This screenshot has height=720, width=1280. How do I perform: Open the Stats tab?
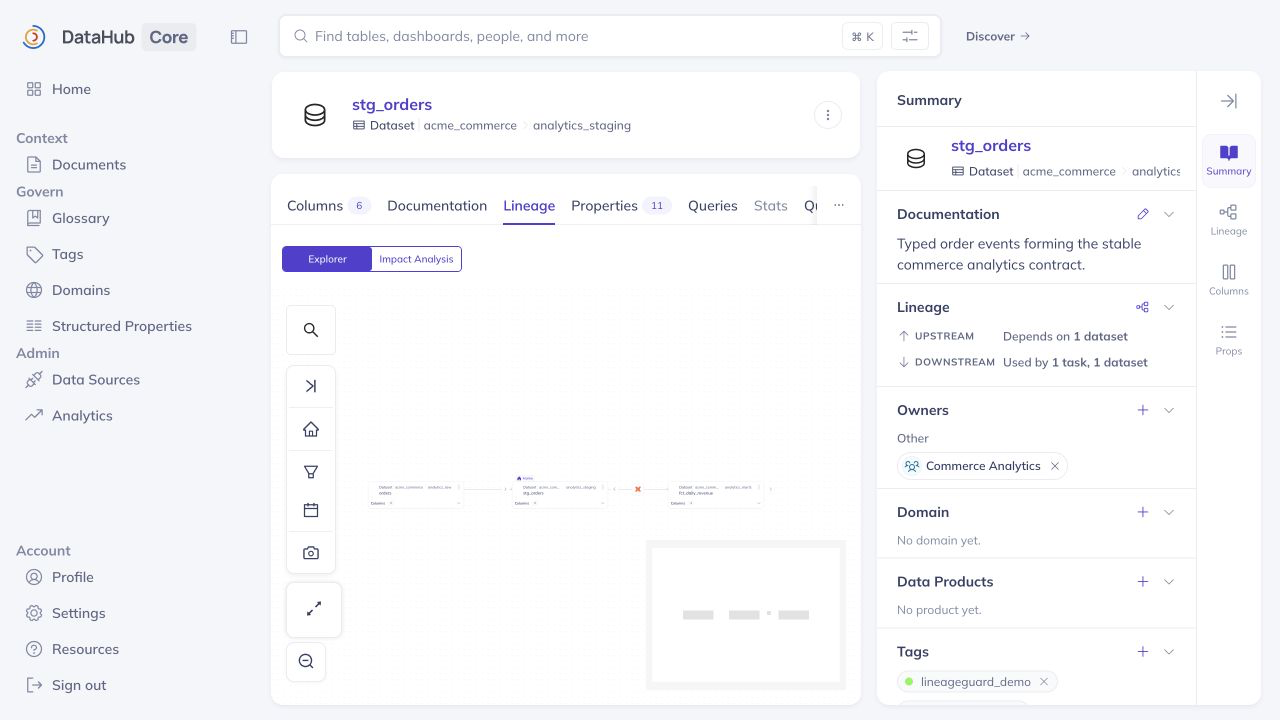coord(771,206)
